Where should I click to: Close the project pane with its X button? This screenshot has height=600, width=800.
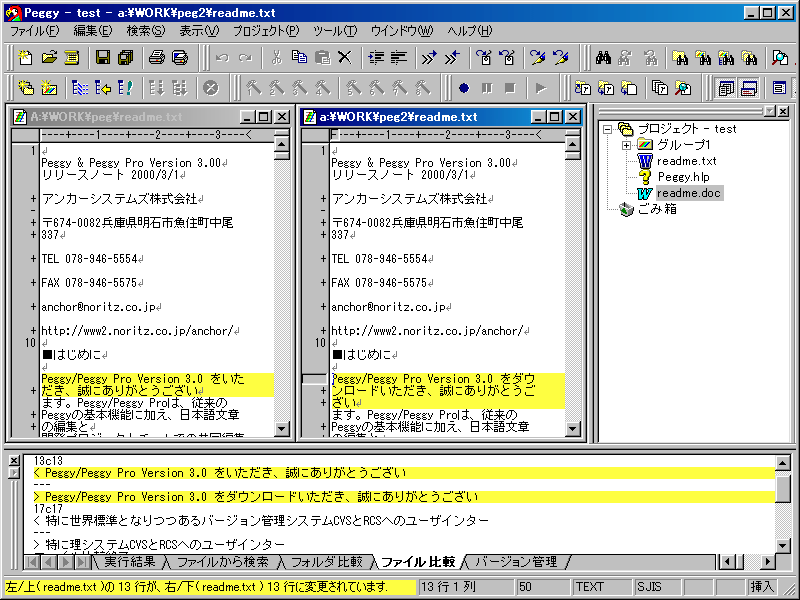784,111
